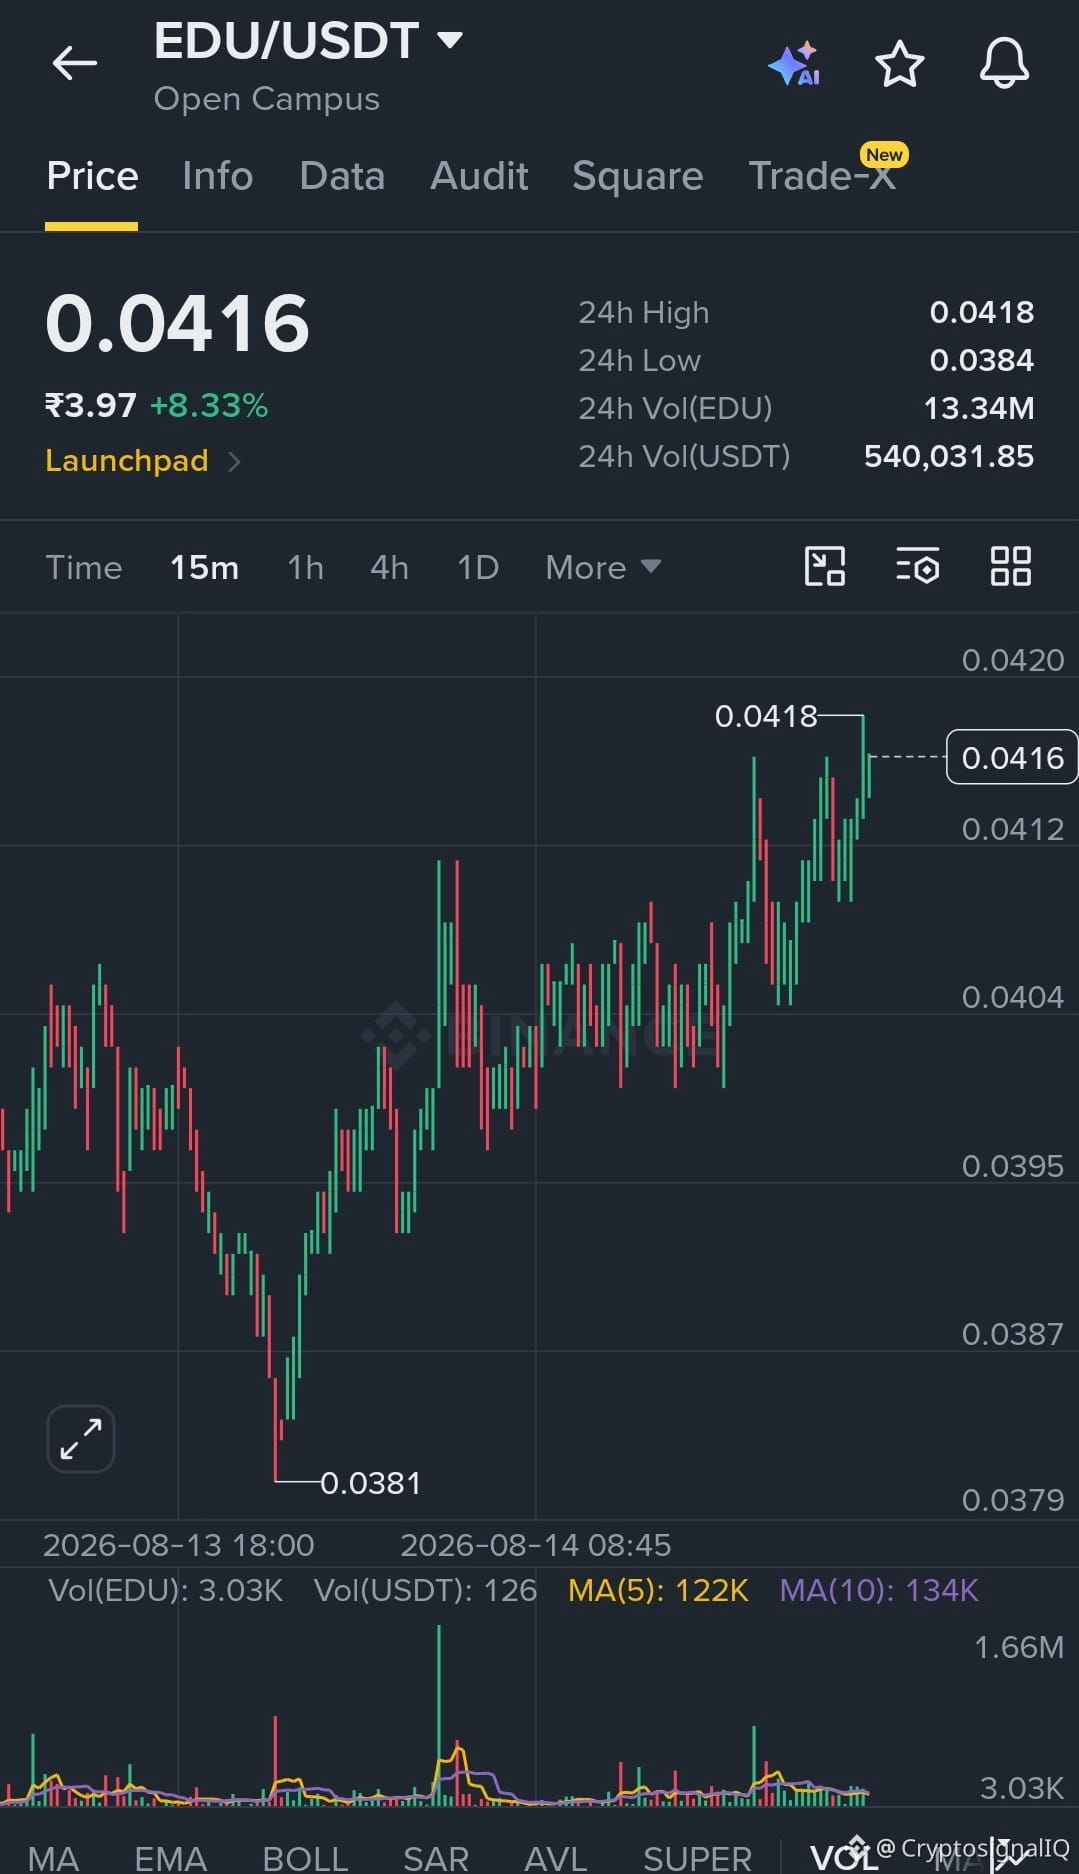1079x1874 pixels.
Task: Open the Audit tab
Action: click(479, 176)
